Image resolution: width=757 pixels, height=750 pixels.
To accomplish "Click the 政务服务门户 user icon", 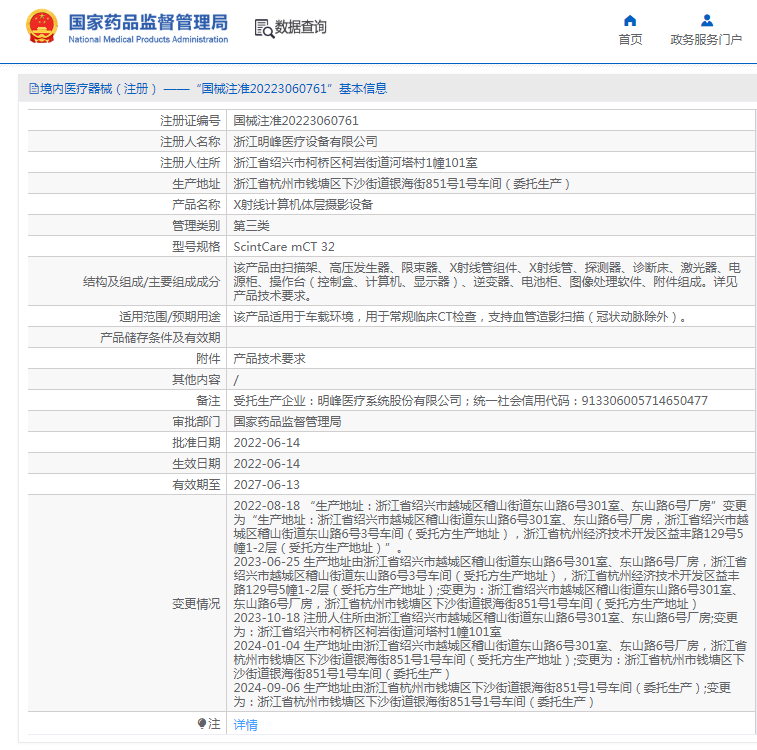I will pos(707,20).
